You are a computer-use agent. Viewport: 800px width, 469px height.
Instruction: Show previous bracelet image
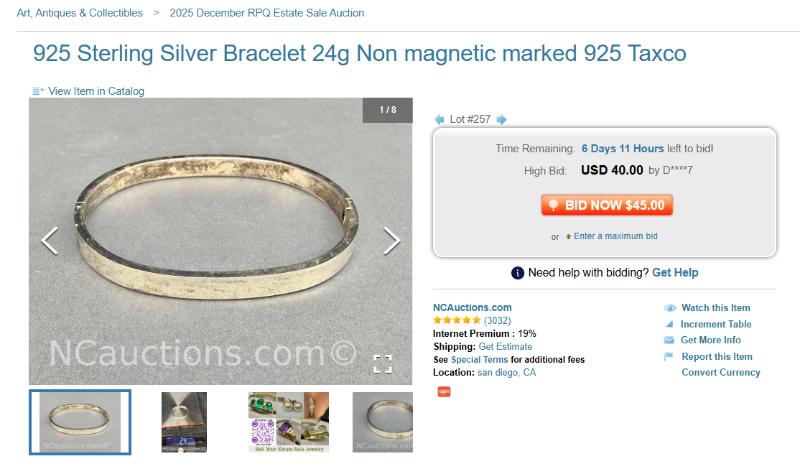tap(49, 240)
